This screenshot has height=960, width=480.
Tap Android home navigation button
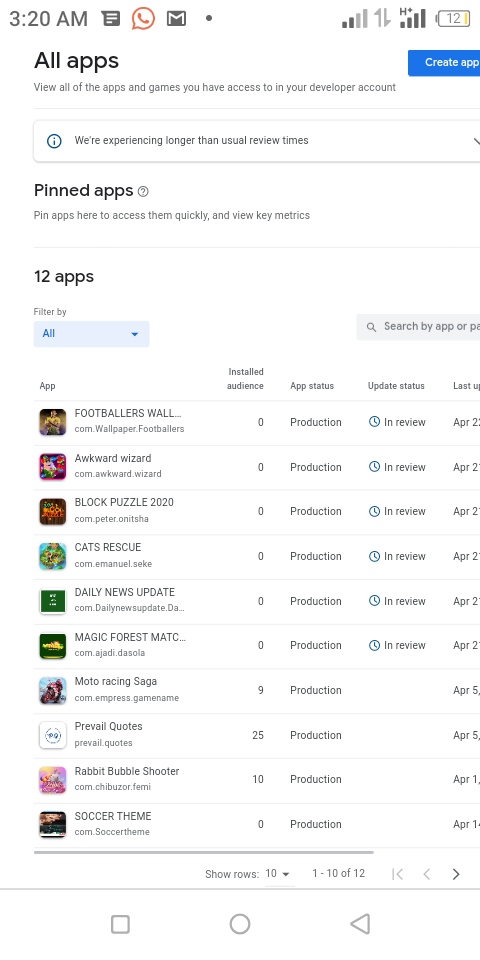pyautogui.click(x=240, y=924)
